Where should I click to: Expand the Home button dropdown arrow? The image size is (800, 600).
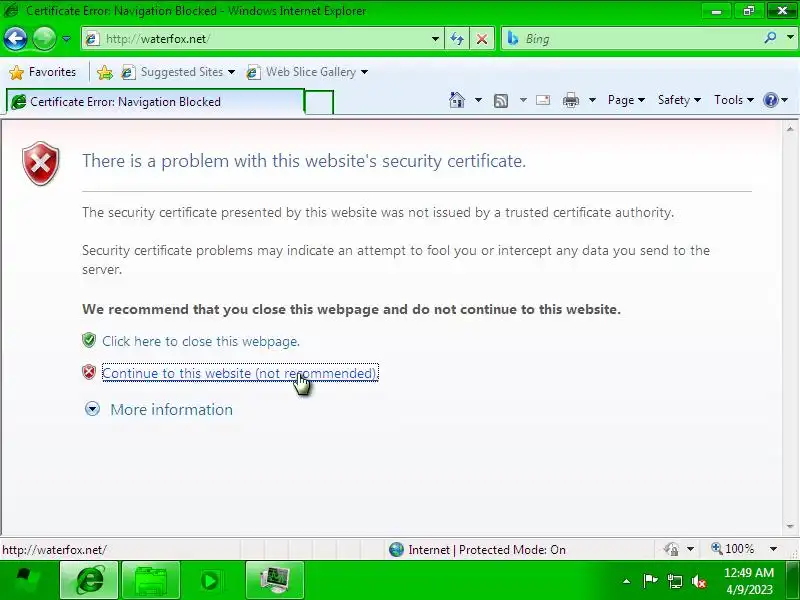(478, 100)
